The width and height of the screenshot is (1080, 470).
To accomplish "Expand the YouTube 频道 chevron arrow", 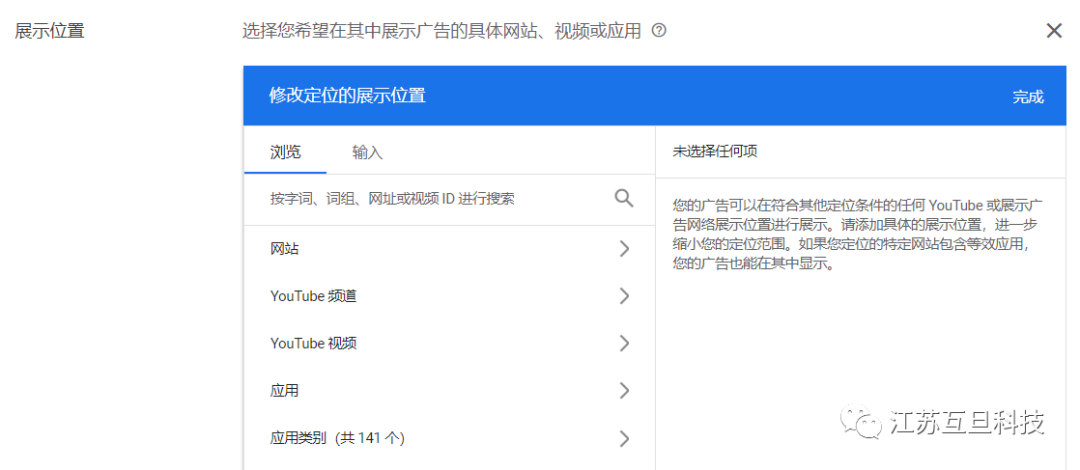I will 624,296.
